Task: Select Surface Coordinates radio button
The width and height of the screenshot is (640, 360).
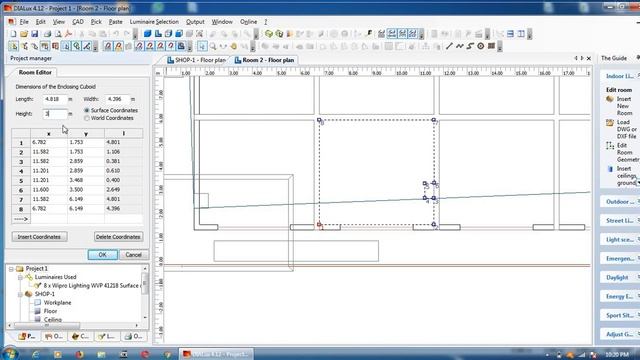Action: (x=87, y=111)
